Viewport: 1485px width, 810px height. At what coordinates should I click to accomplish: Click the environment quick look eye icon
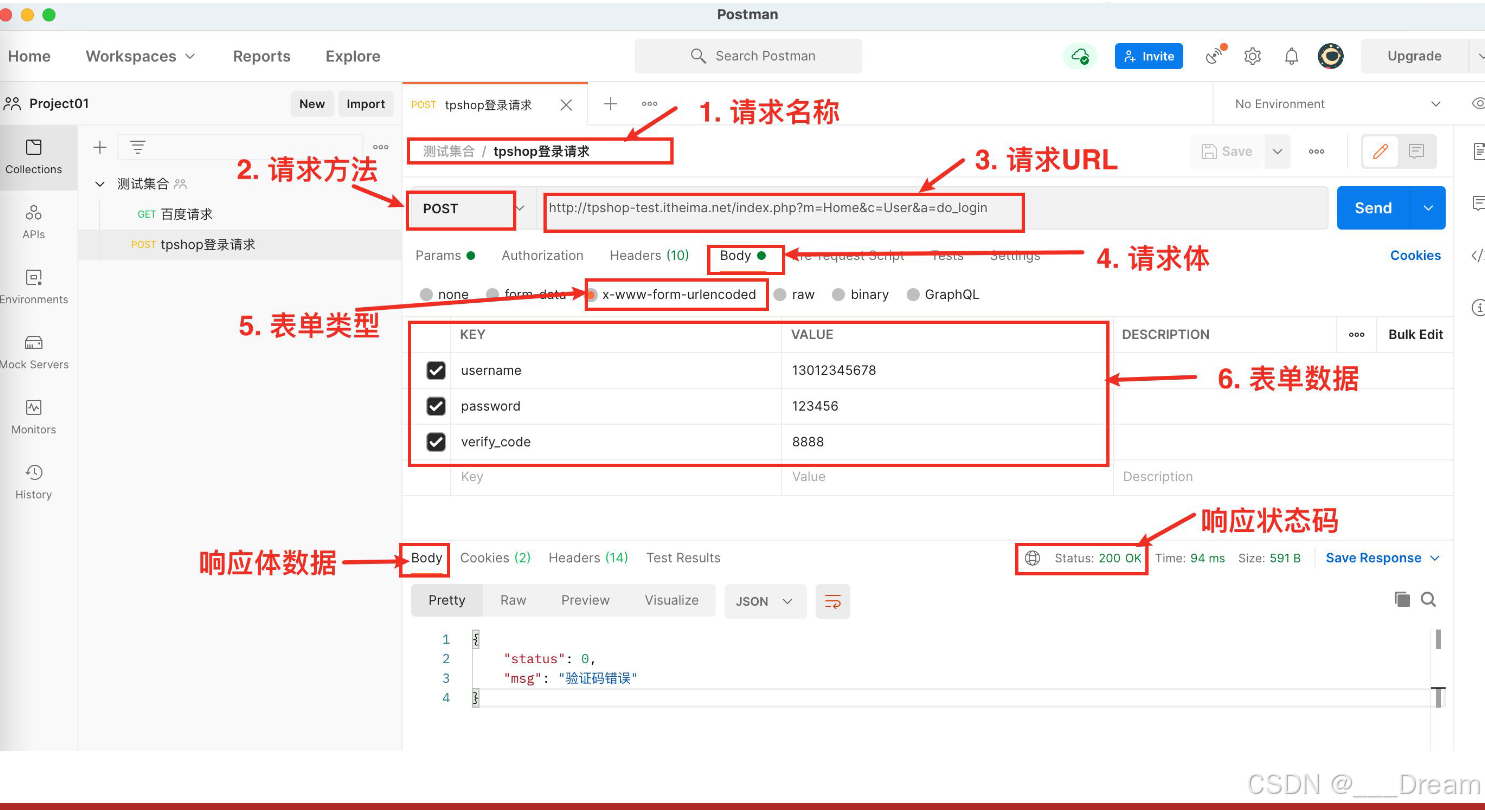click(1478, 104)
